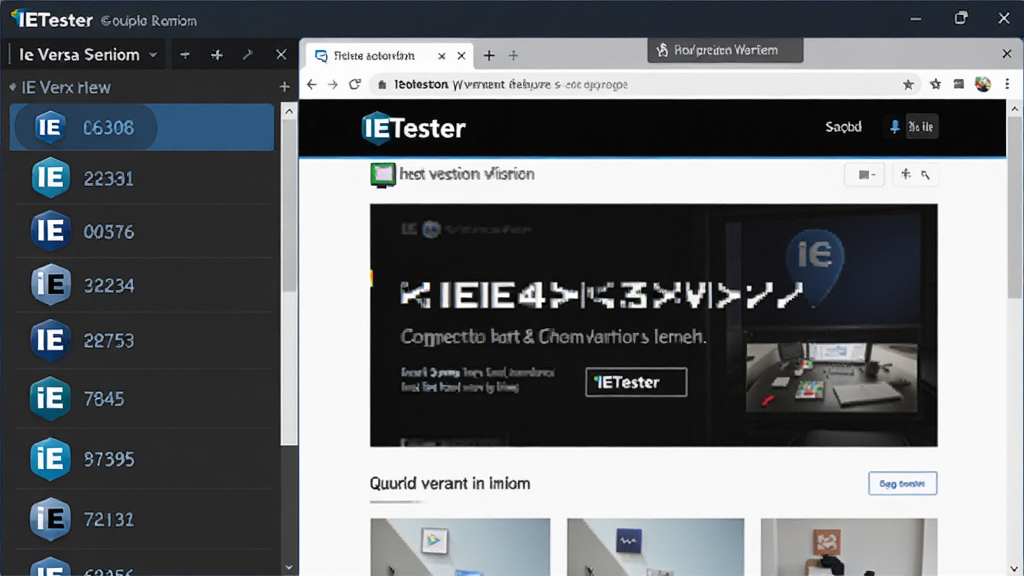
Task: Open the Ie Versa Seniom dropdown
Action: 88,55
